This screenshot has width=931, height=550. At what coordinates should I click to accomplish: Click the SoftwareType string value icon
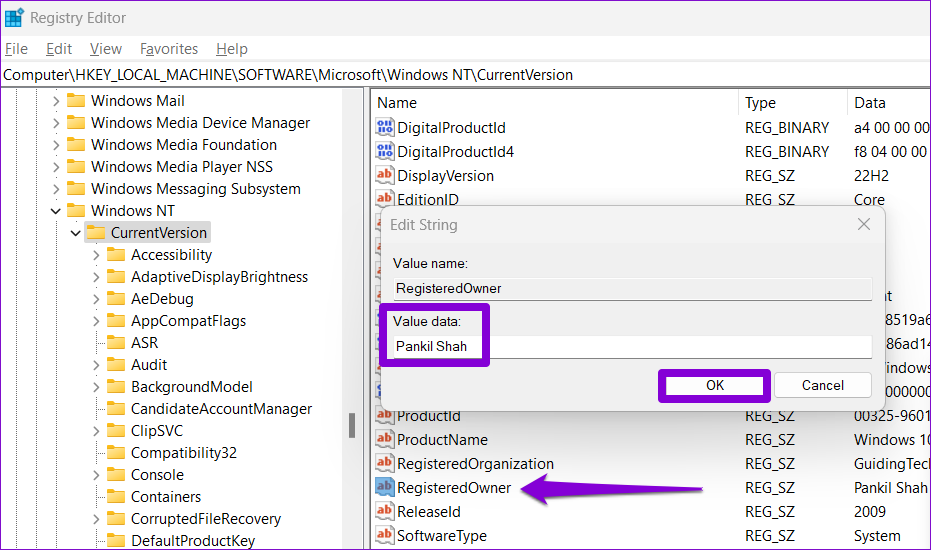[x=385, y=536]
